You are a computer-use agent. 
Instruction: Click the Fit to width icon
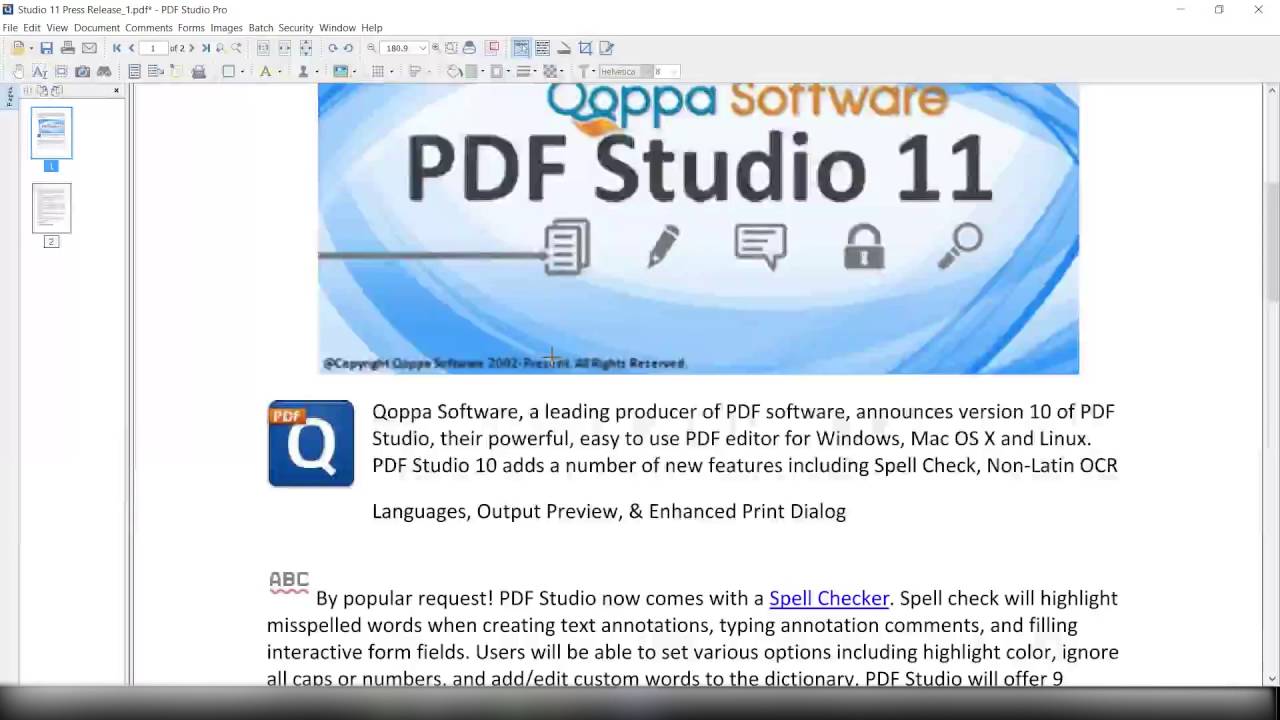284,48
